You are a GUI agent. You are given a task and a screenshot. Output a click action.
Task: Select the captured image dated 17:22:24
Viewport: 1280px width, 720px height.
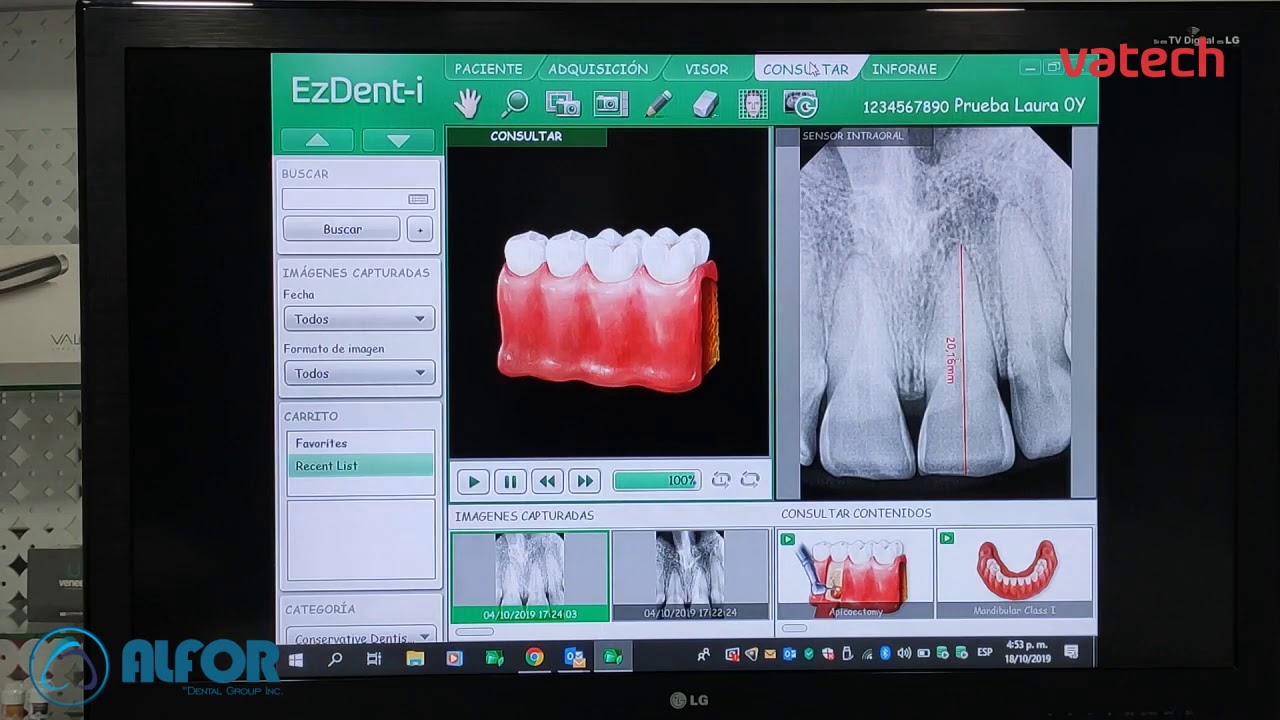click(691, 576)
